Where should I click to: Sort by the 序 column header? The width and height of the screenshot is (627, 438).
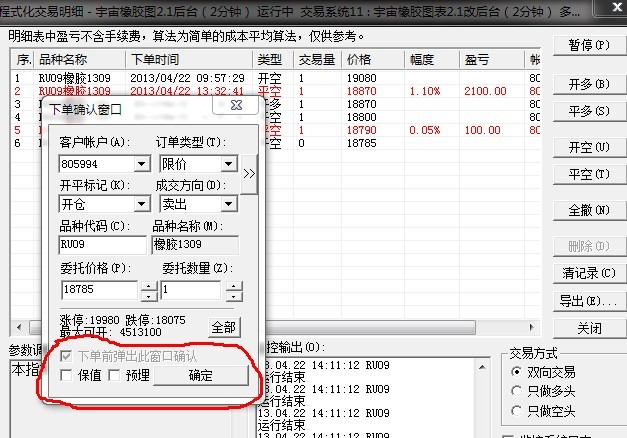[23, 60]
